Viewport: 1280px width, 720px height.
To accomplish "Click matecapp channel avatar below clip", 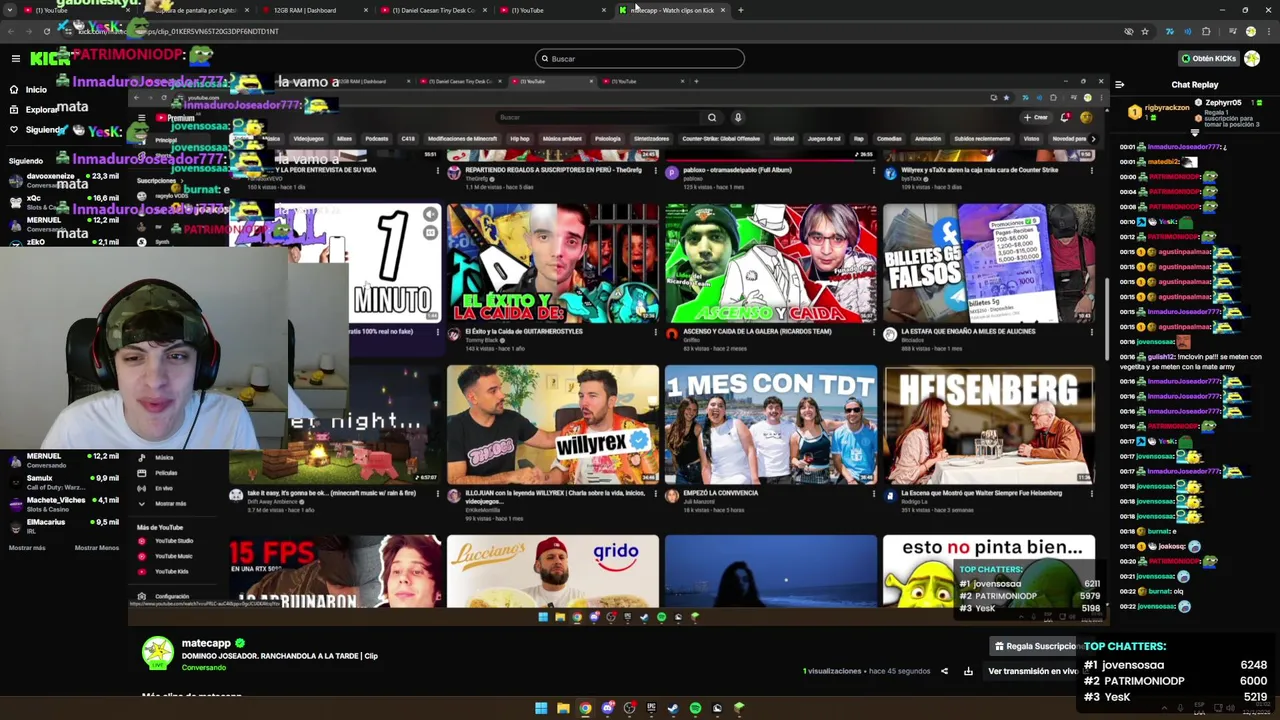I will pyautogui.click(x=157, y=653).
